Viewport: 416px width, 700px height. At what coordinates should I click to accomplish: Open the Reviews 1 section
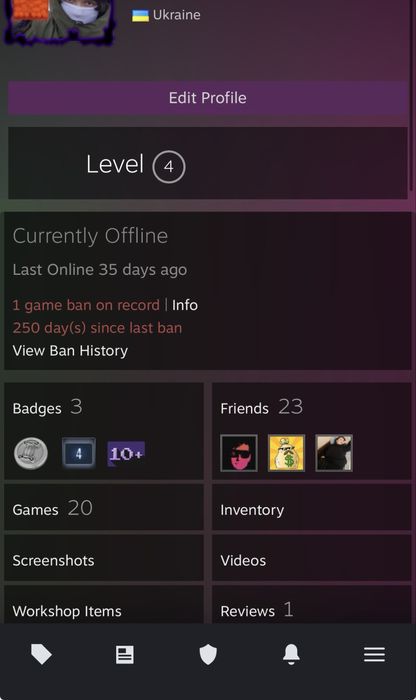[x=312, y=606]
